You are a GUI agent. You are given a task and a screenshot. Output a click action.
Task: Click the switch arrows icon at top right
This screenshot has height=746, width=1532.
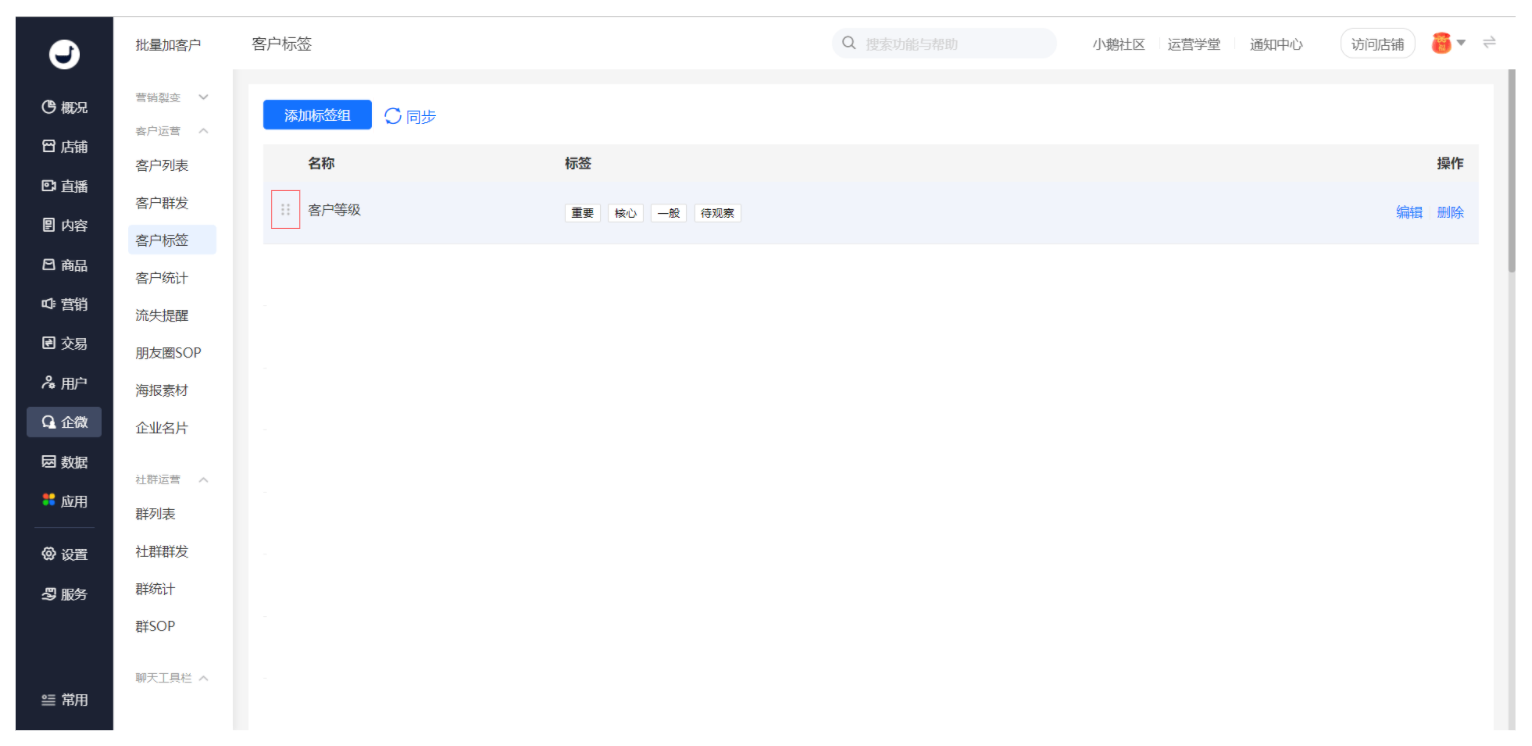(x=1489, y=43)
